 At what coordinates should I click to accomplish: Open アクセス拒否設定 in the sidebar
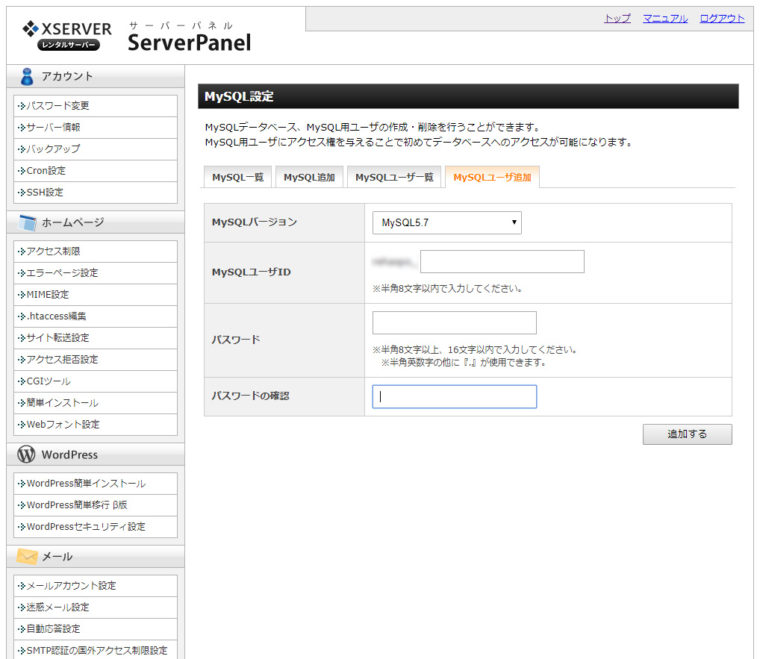(x=95, y=360)
